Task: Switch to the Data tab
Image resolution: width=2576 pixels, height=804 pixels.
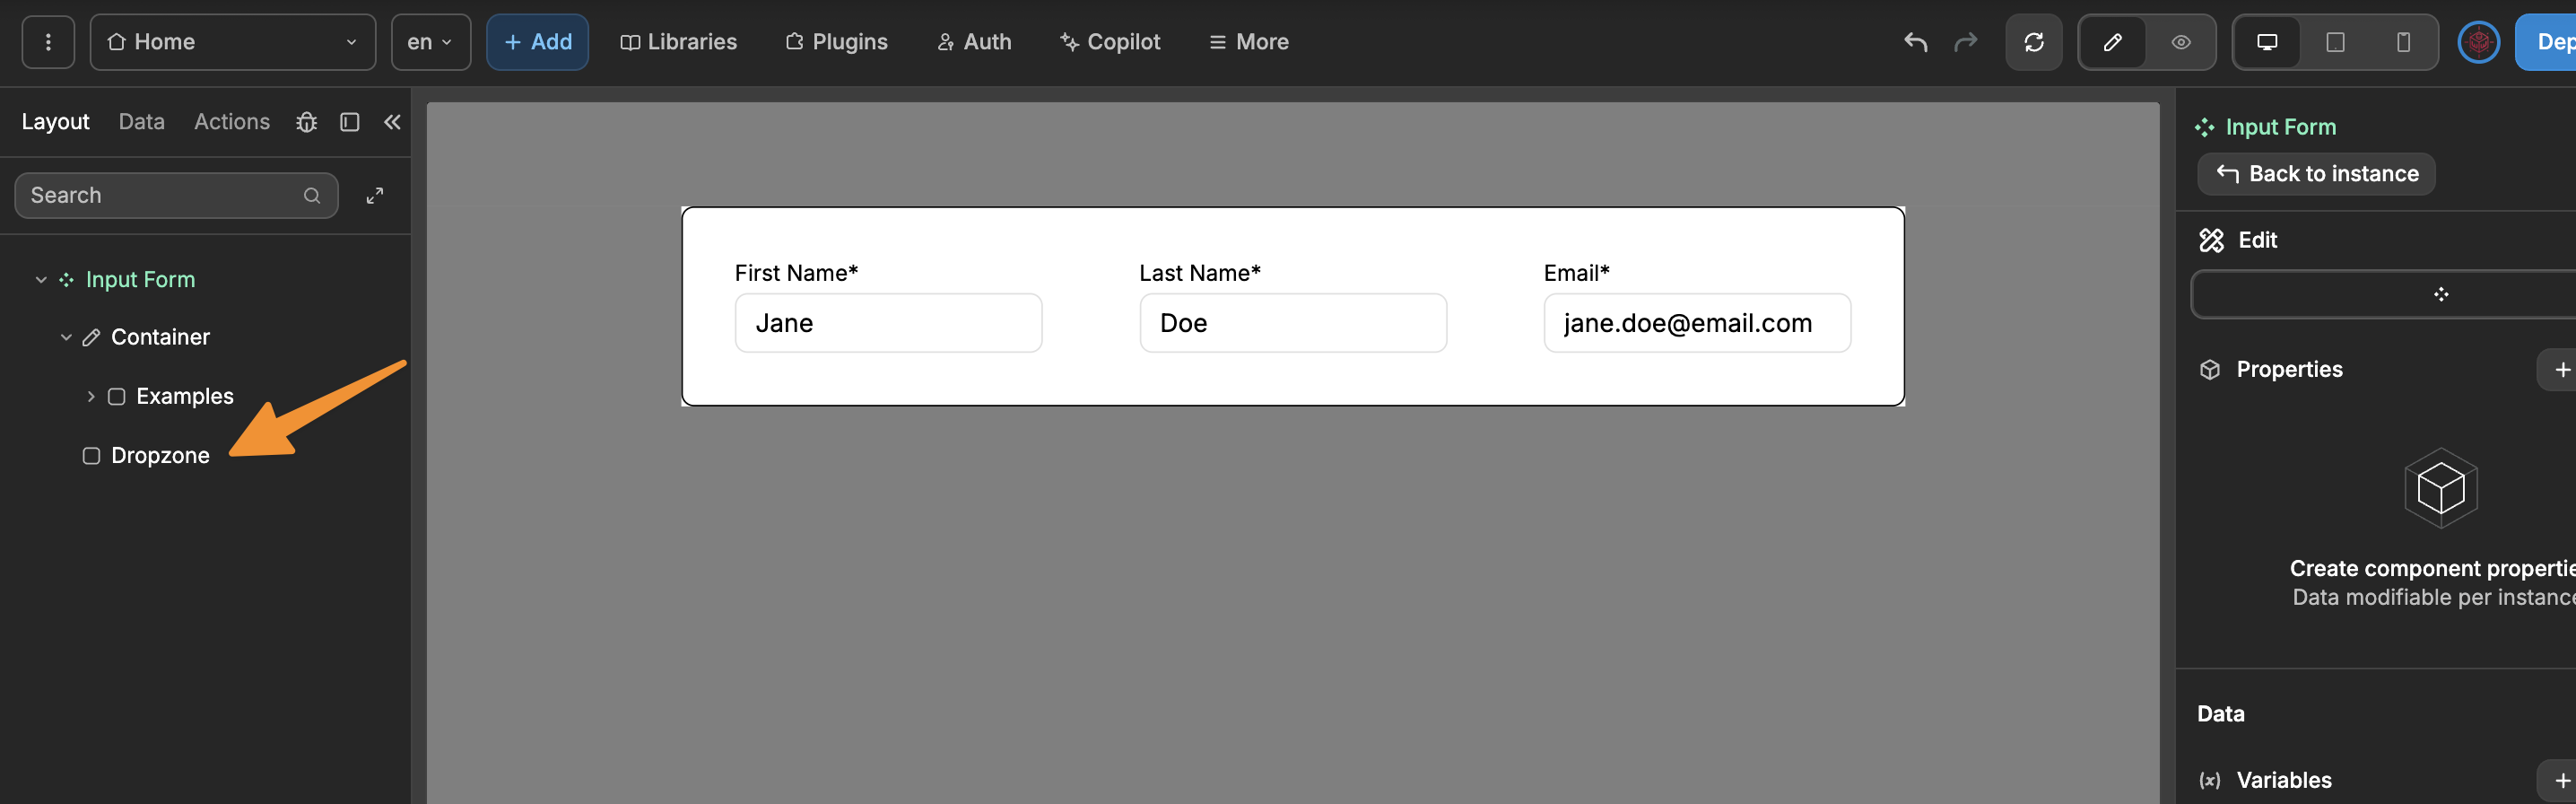Action: point(141,121)
